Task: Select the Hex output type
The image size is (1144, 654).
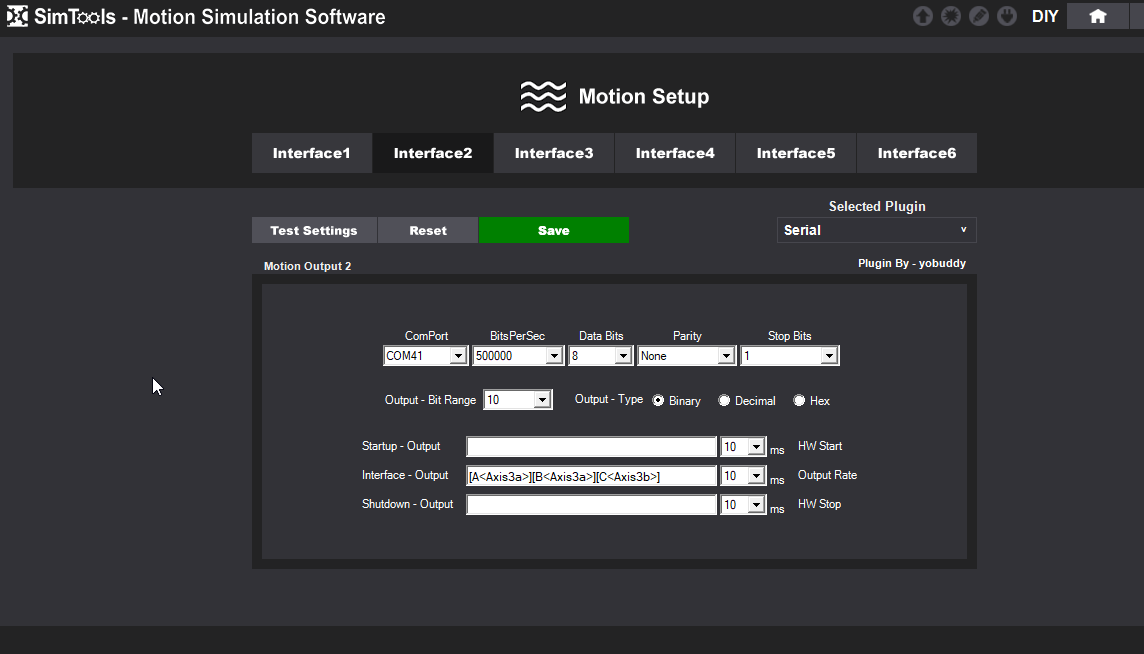Action: [x=799, y=400]
